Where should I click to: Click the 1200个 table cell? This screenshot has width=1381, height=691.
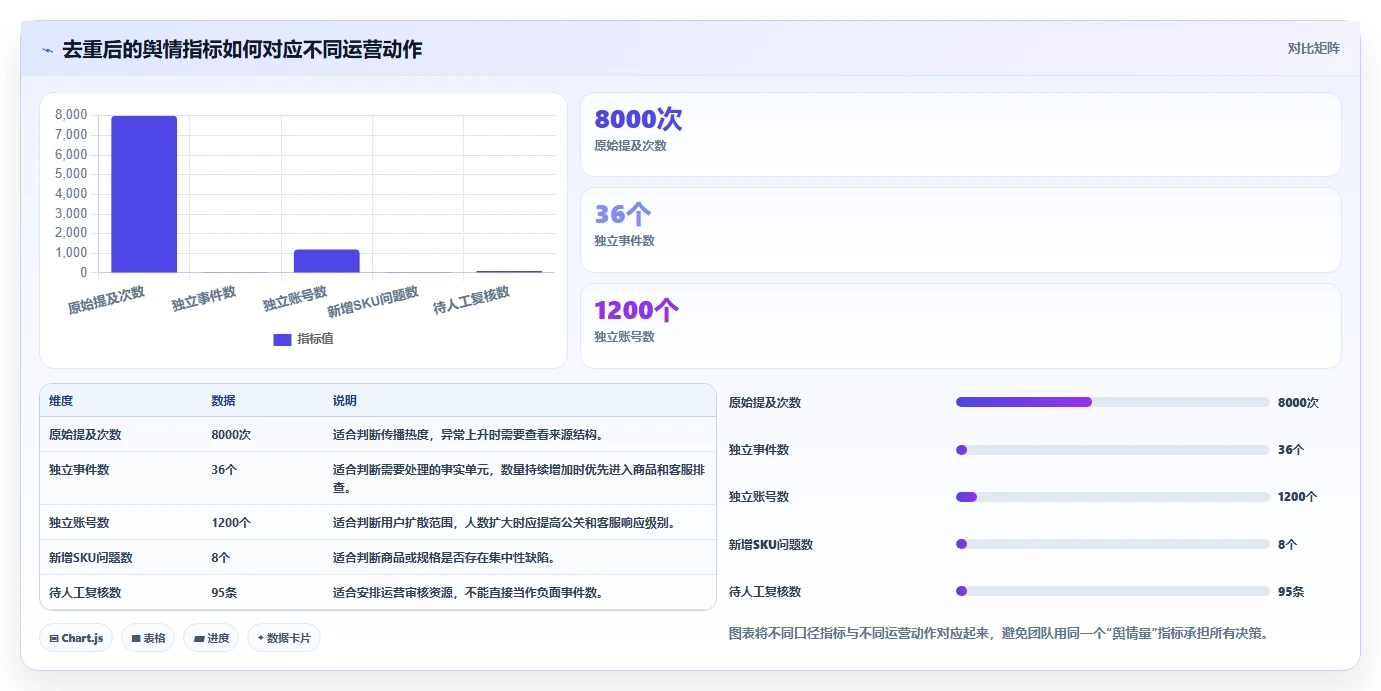pyautogui.click(x=231, y=523)
